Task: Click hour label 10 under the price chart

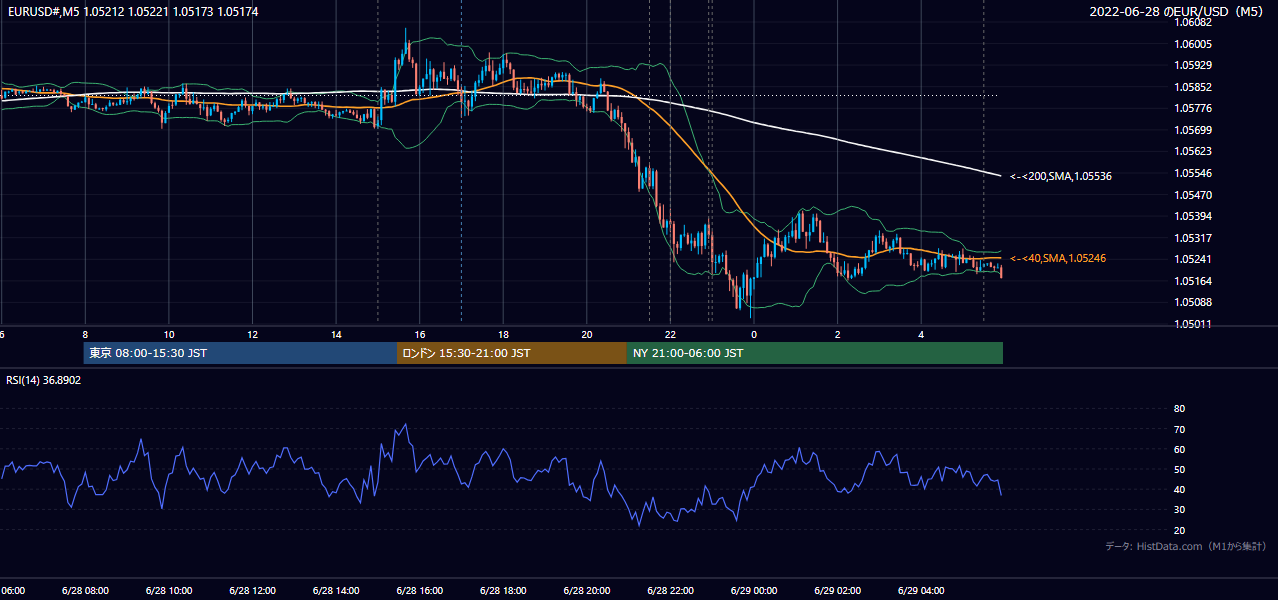Action: tap(169, 334)
